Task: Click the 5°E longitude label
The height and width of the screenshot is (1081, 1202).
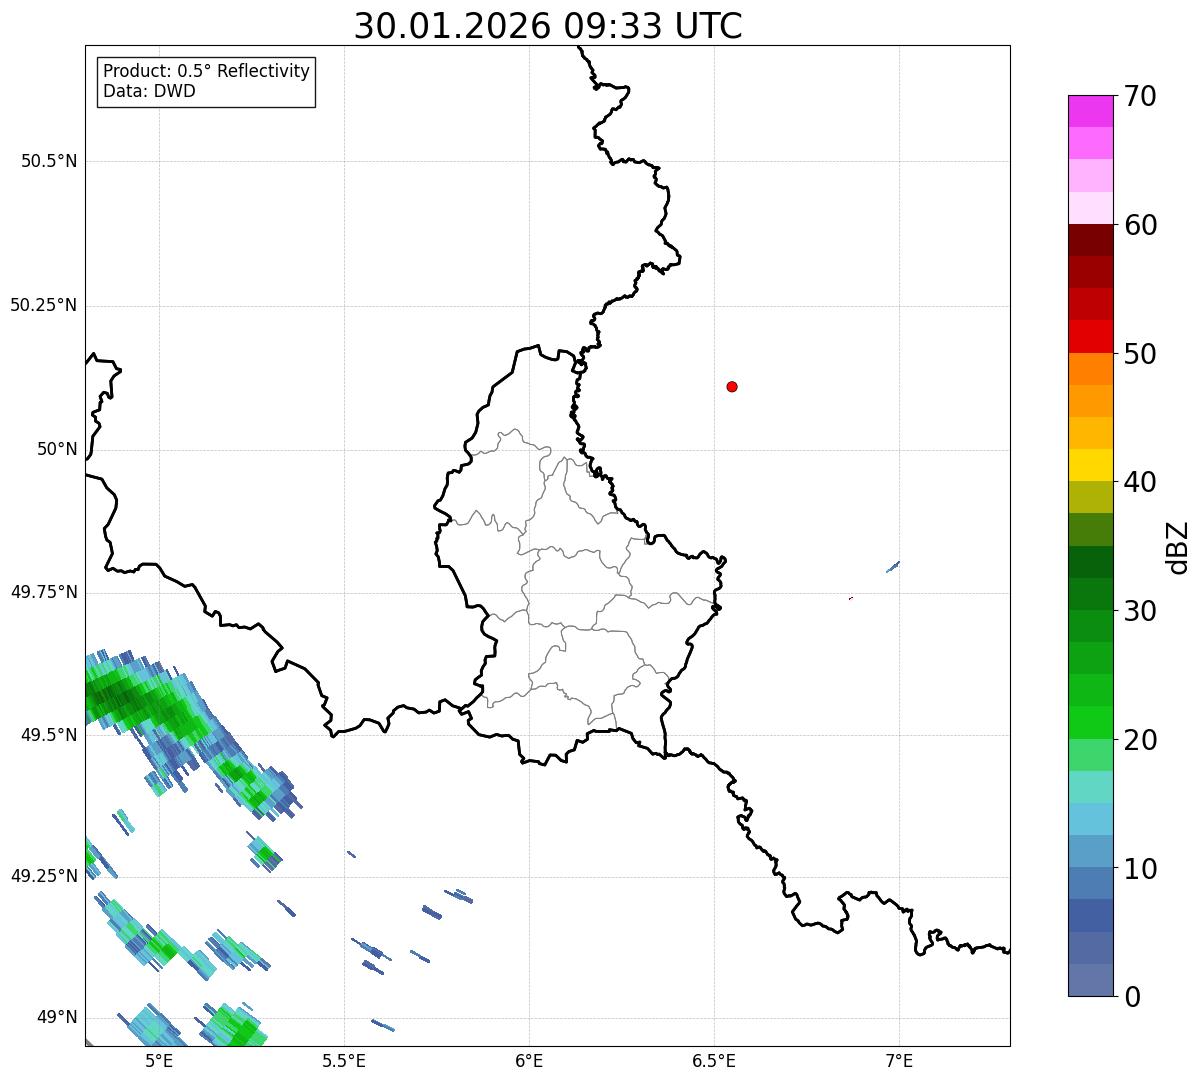Action: (159, 1061)
